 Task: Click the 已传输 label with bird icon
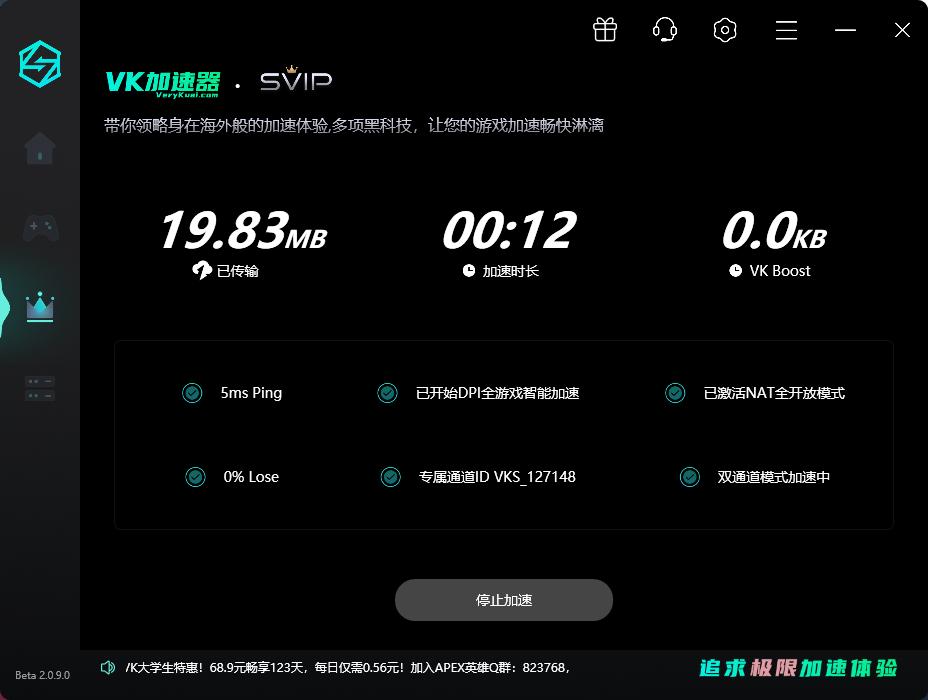tap(225, 270)
